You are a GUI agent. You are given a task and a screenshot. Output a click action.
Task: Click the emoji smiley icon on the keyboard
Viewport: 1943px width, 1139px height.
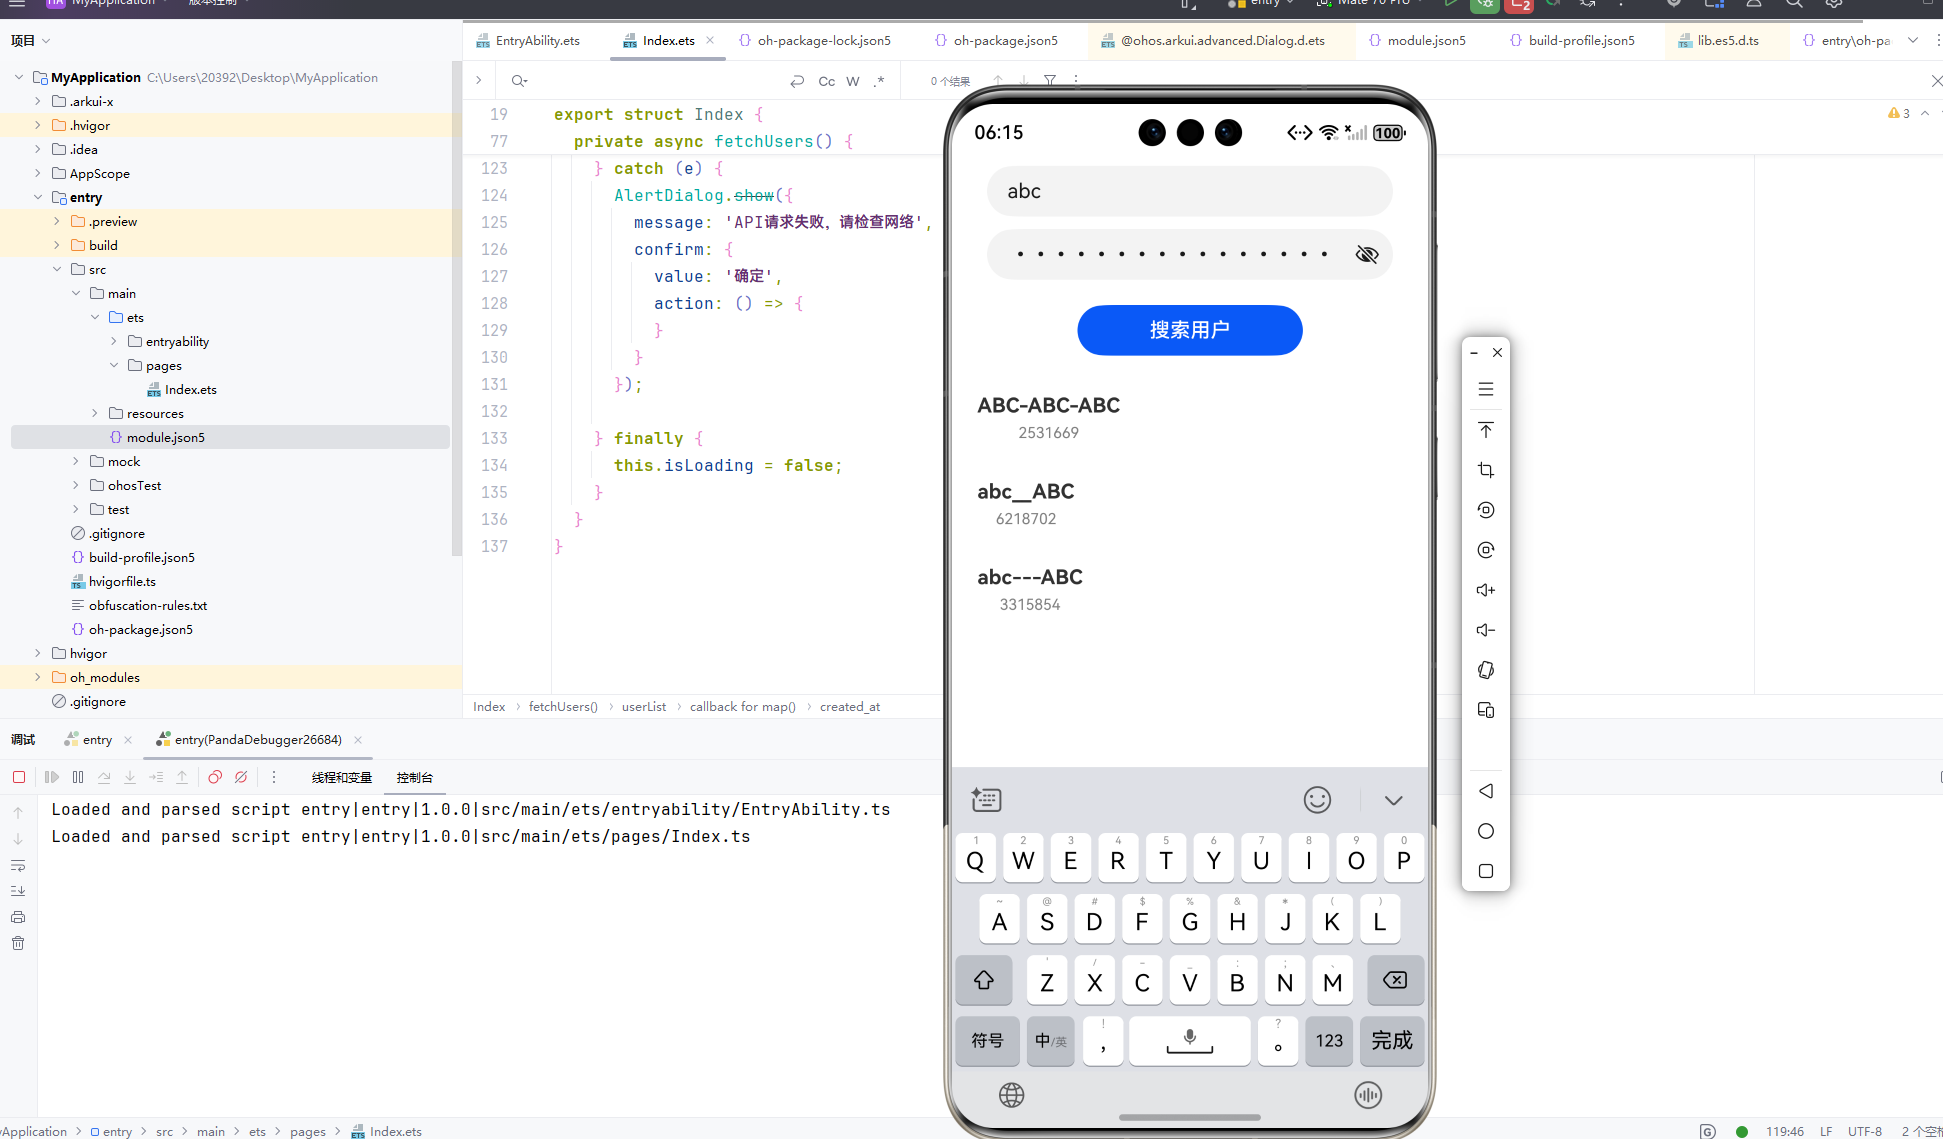click(1317, 800)
